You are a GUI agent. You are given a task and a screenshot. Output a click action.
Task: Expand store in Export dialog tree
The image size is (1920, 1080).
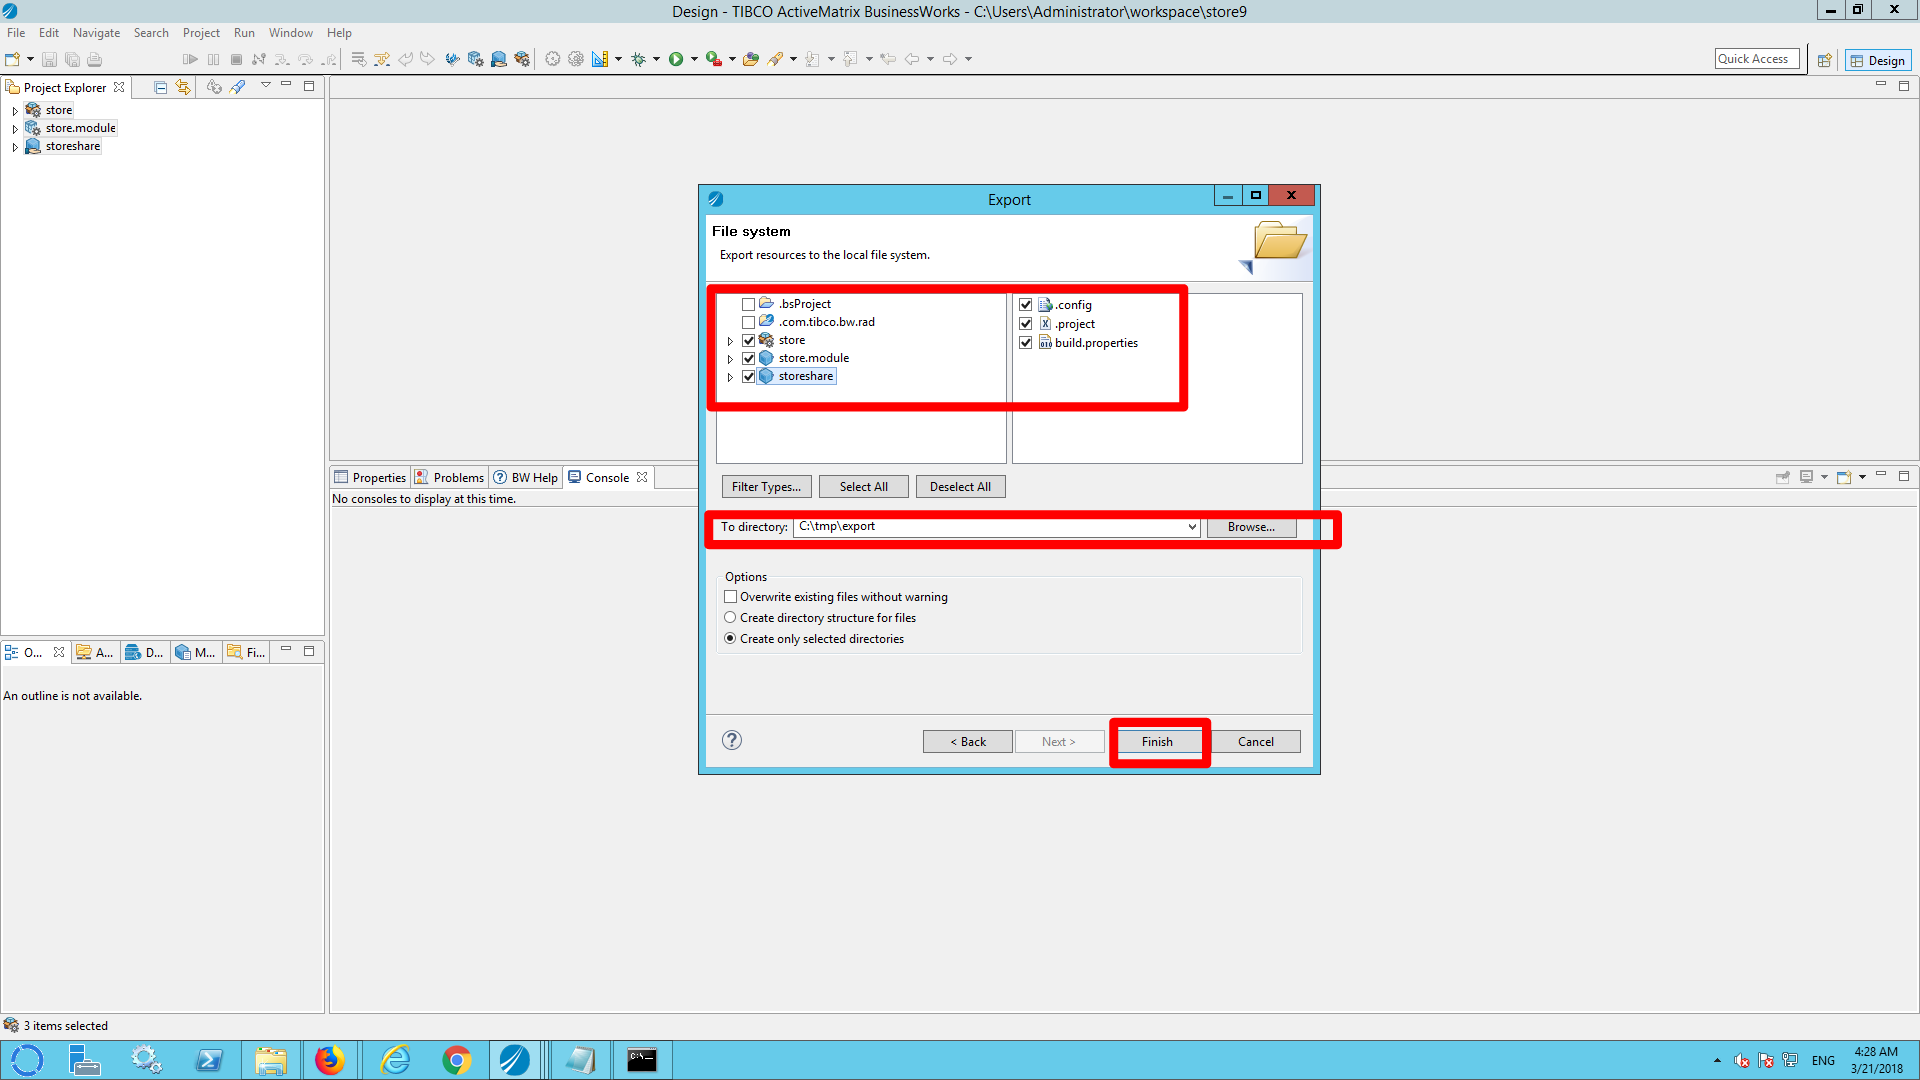click(730, 341)
